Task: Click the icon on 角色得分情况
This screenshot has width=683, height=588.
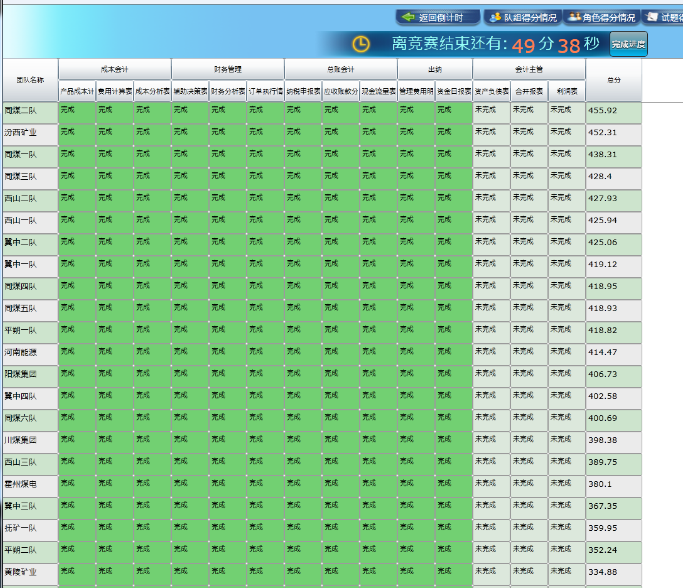Action: click(573, 17)
